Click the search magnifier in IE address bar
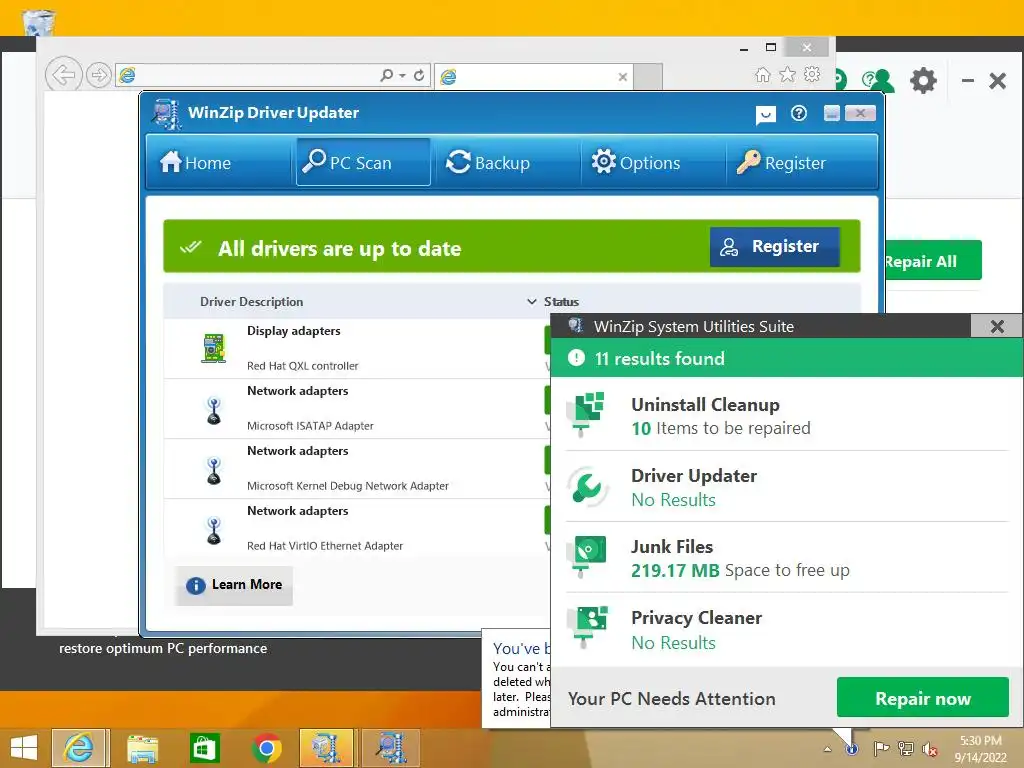The width and height of the screenshot is (1024, 768). [387, 76]
